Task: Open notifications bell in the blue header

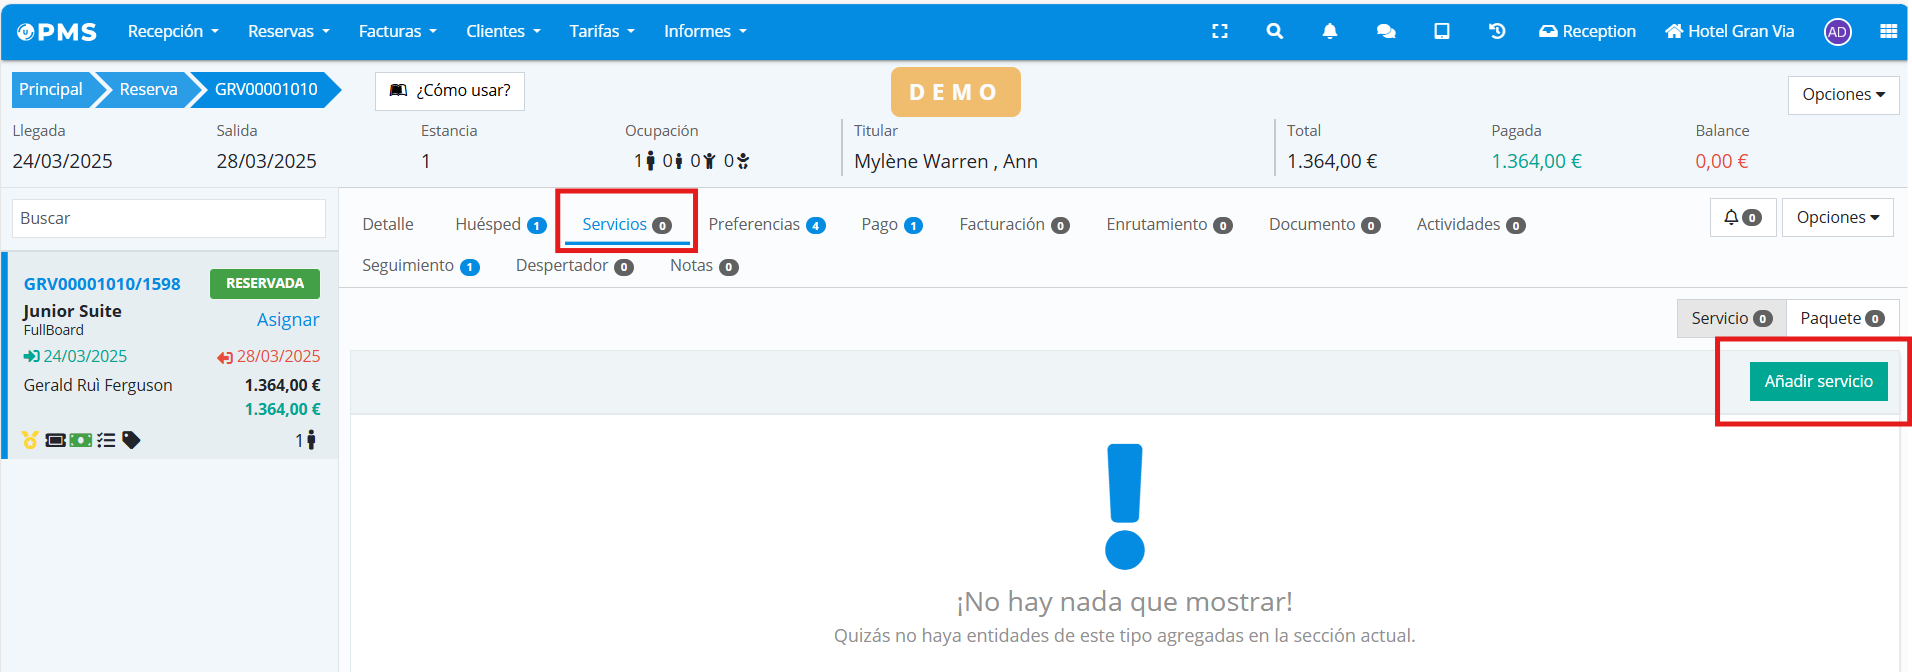Action: click(1329, 31)
